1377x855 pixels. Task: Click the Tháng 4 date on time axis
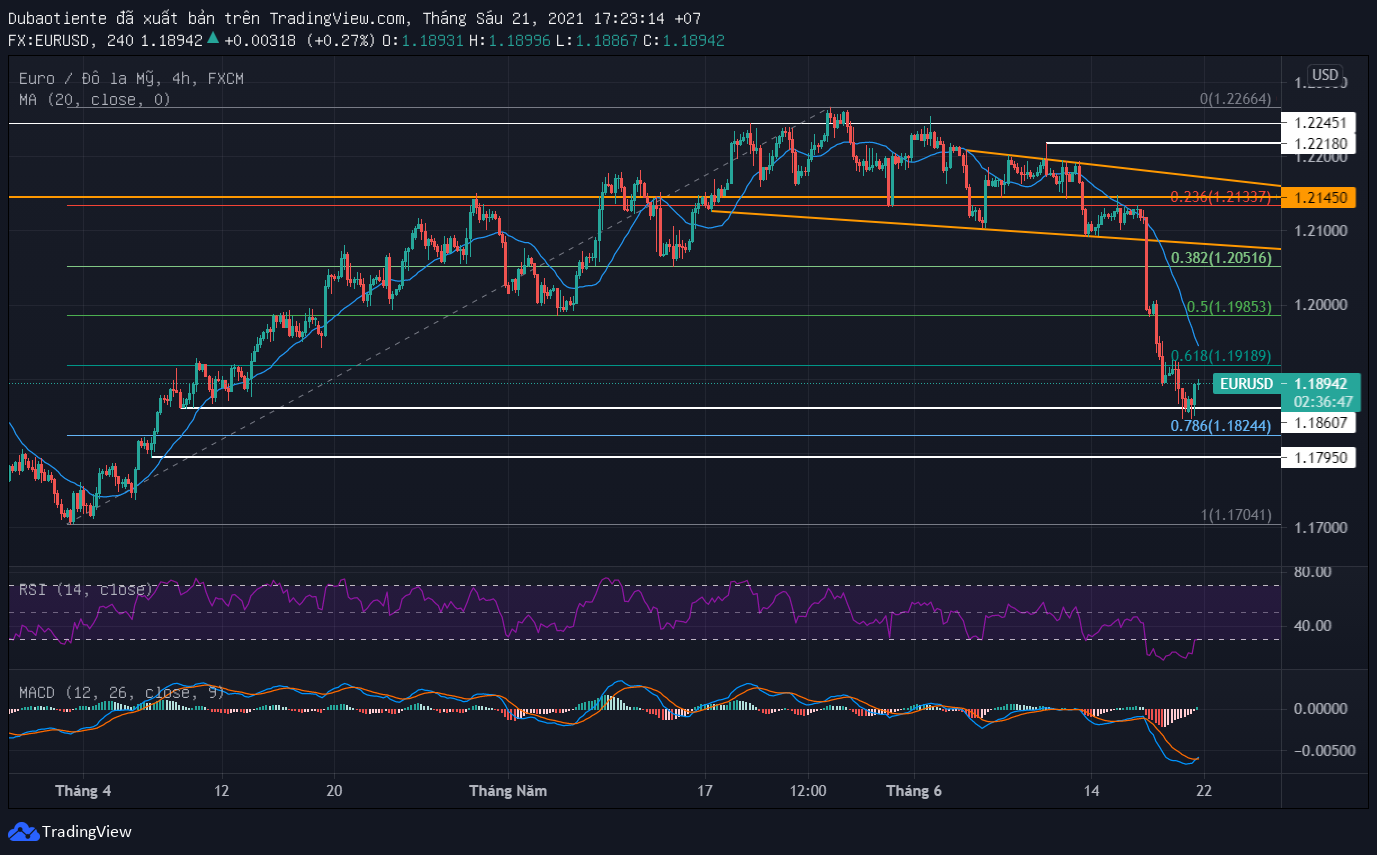click(83, 790)
